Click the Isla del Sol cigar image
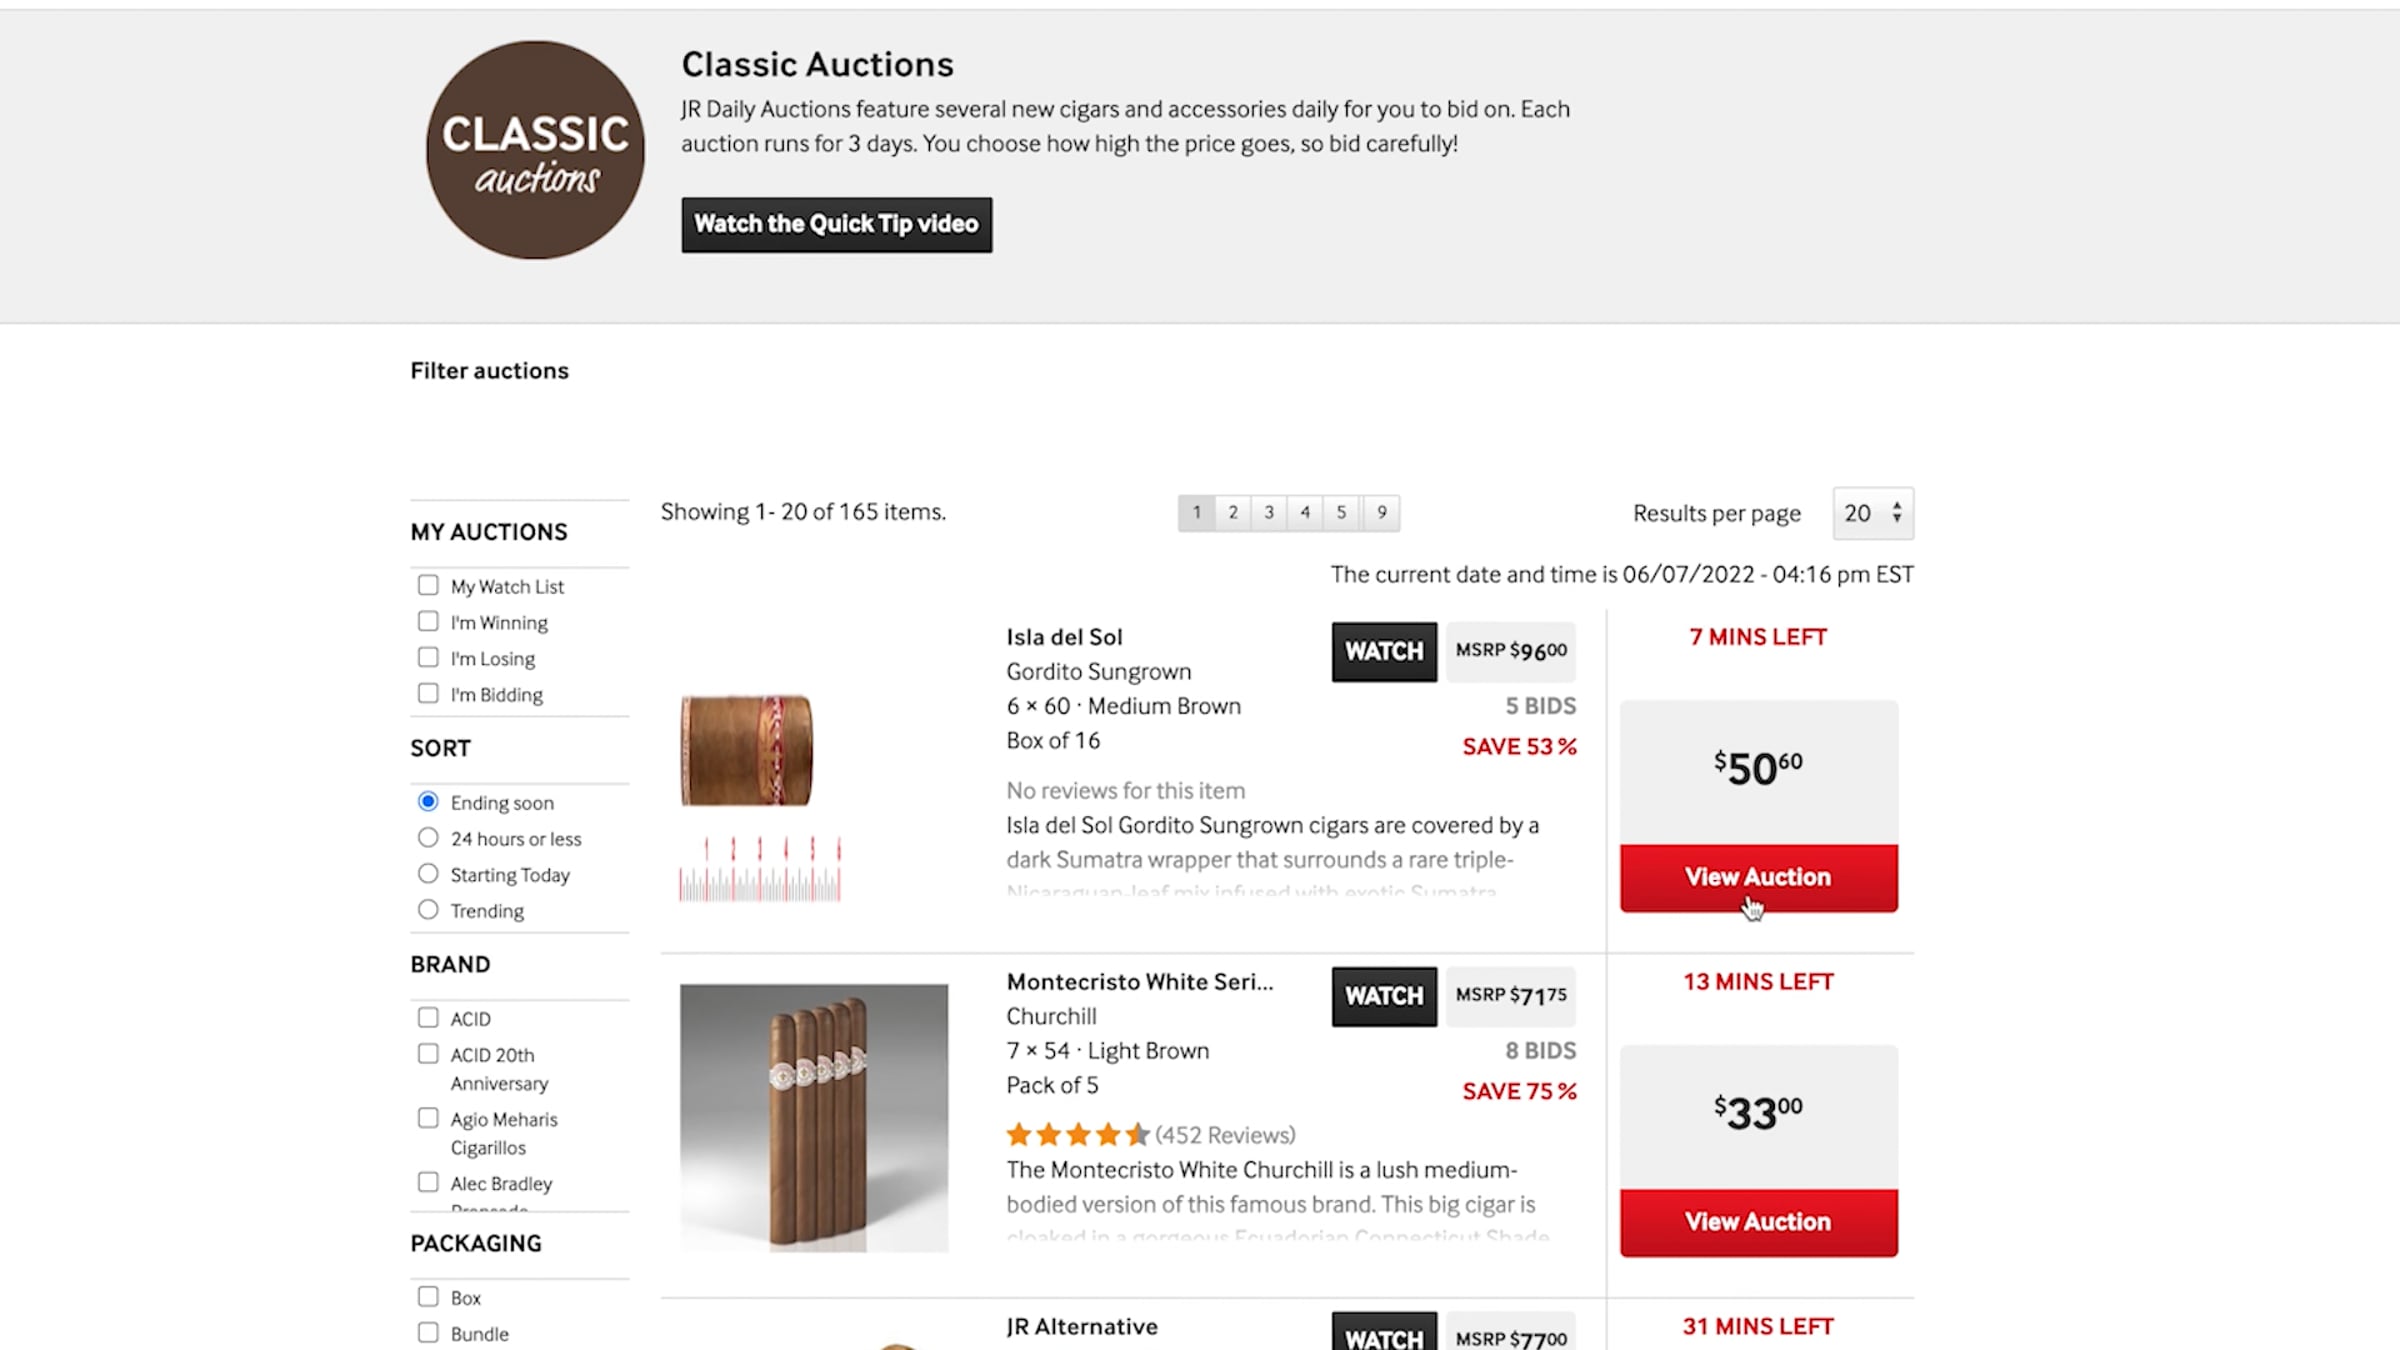The width and height of the screenshot is (2400, 1350). 746,750
